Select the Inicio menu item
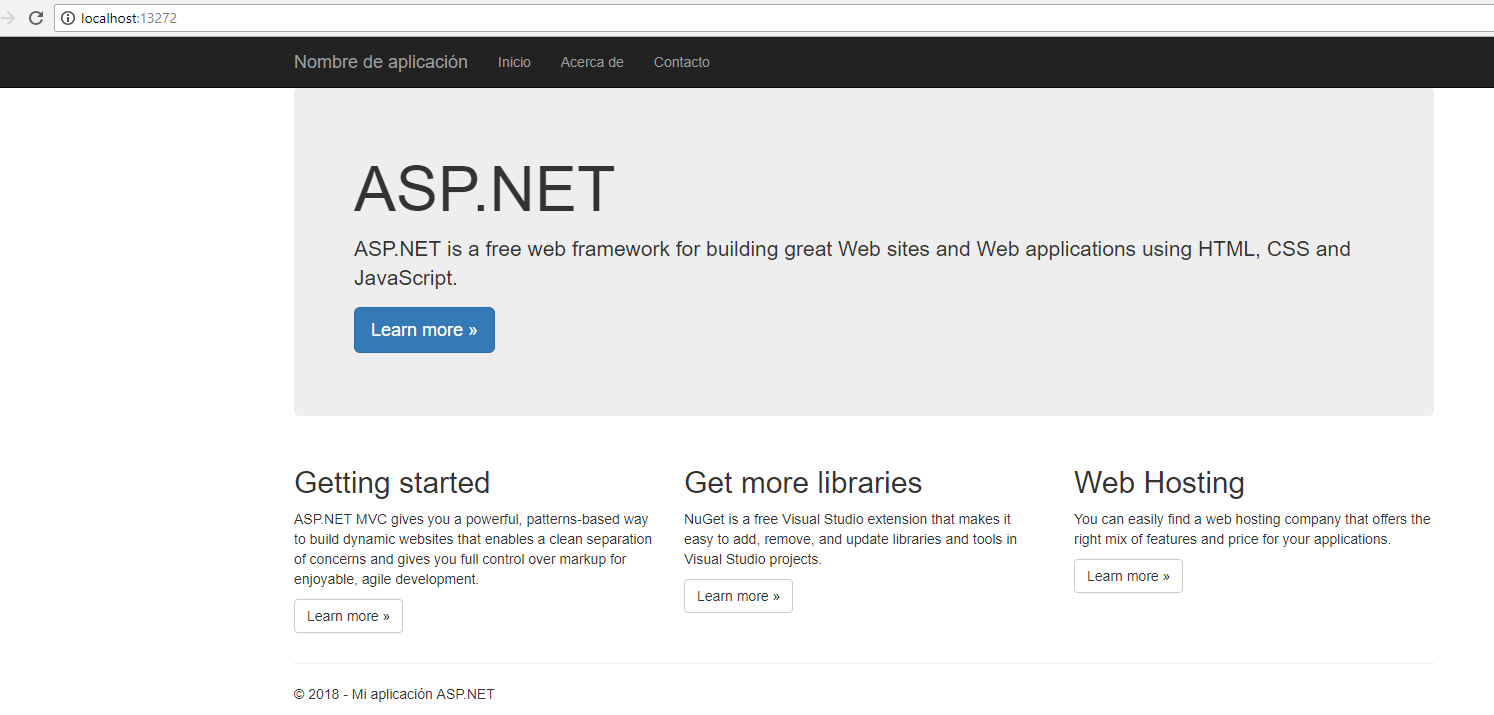Viewport: 1494px width, 715px height. (514, 61)
